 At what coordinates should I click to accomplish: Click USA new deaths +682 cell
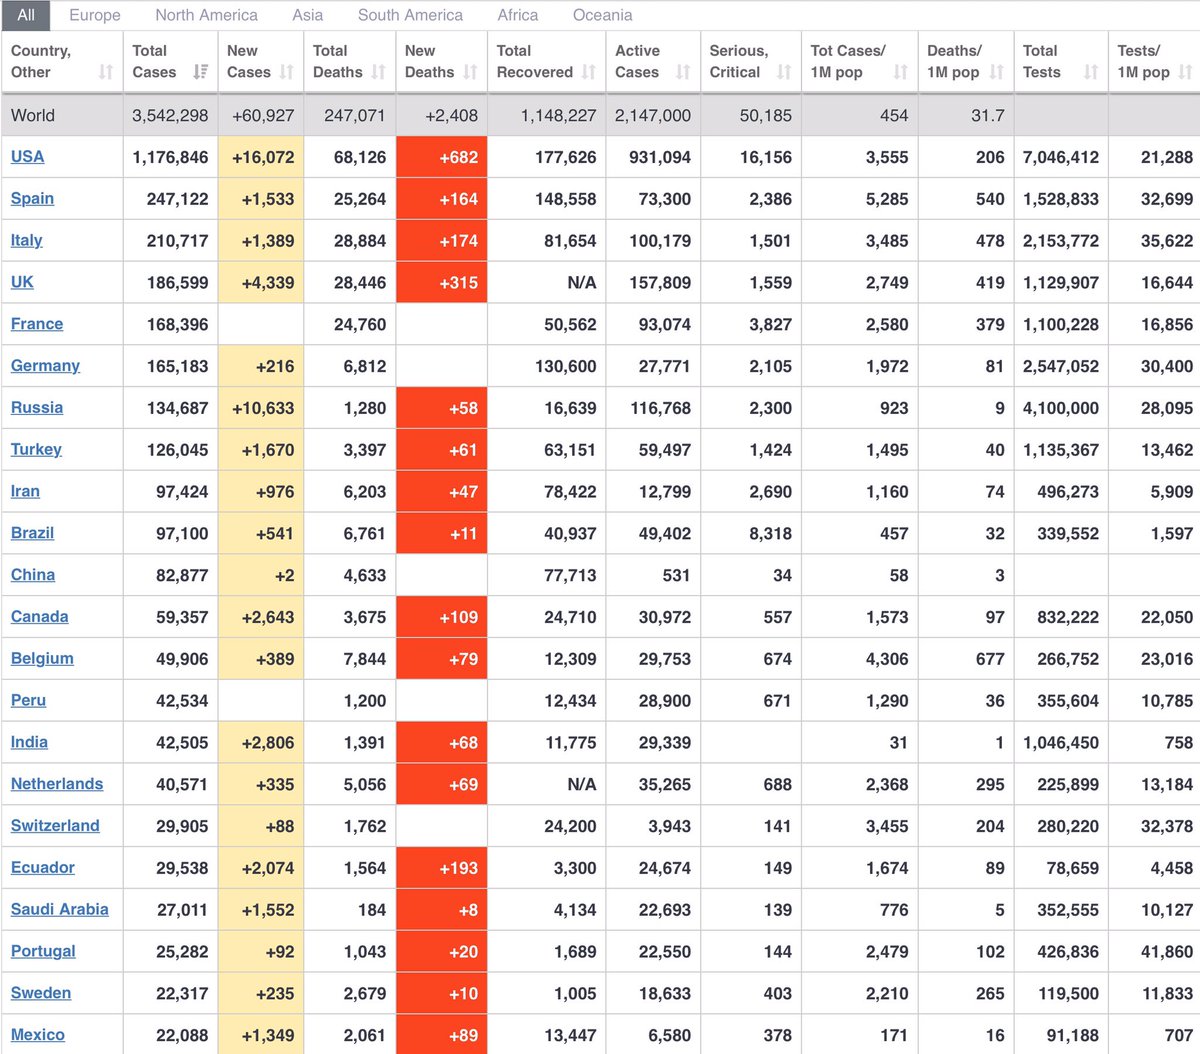pyautogui.click(x=442, y=157)
